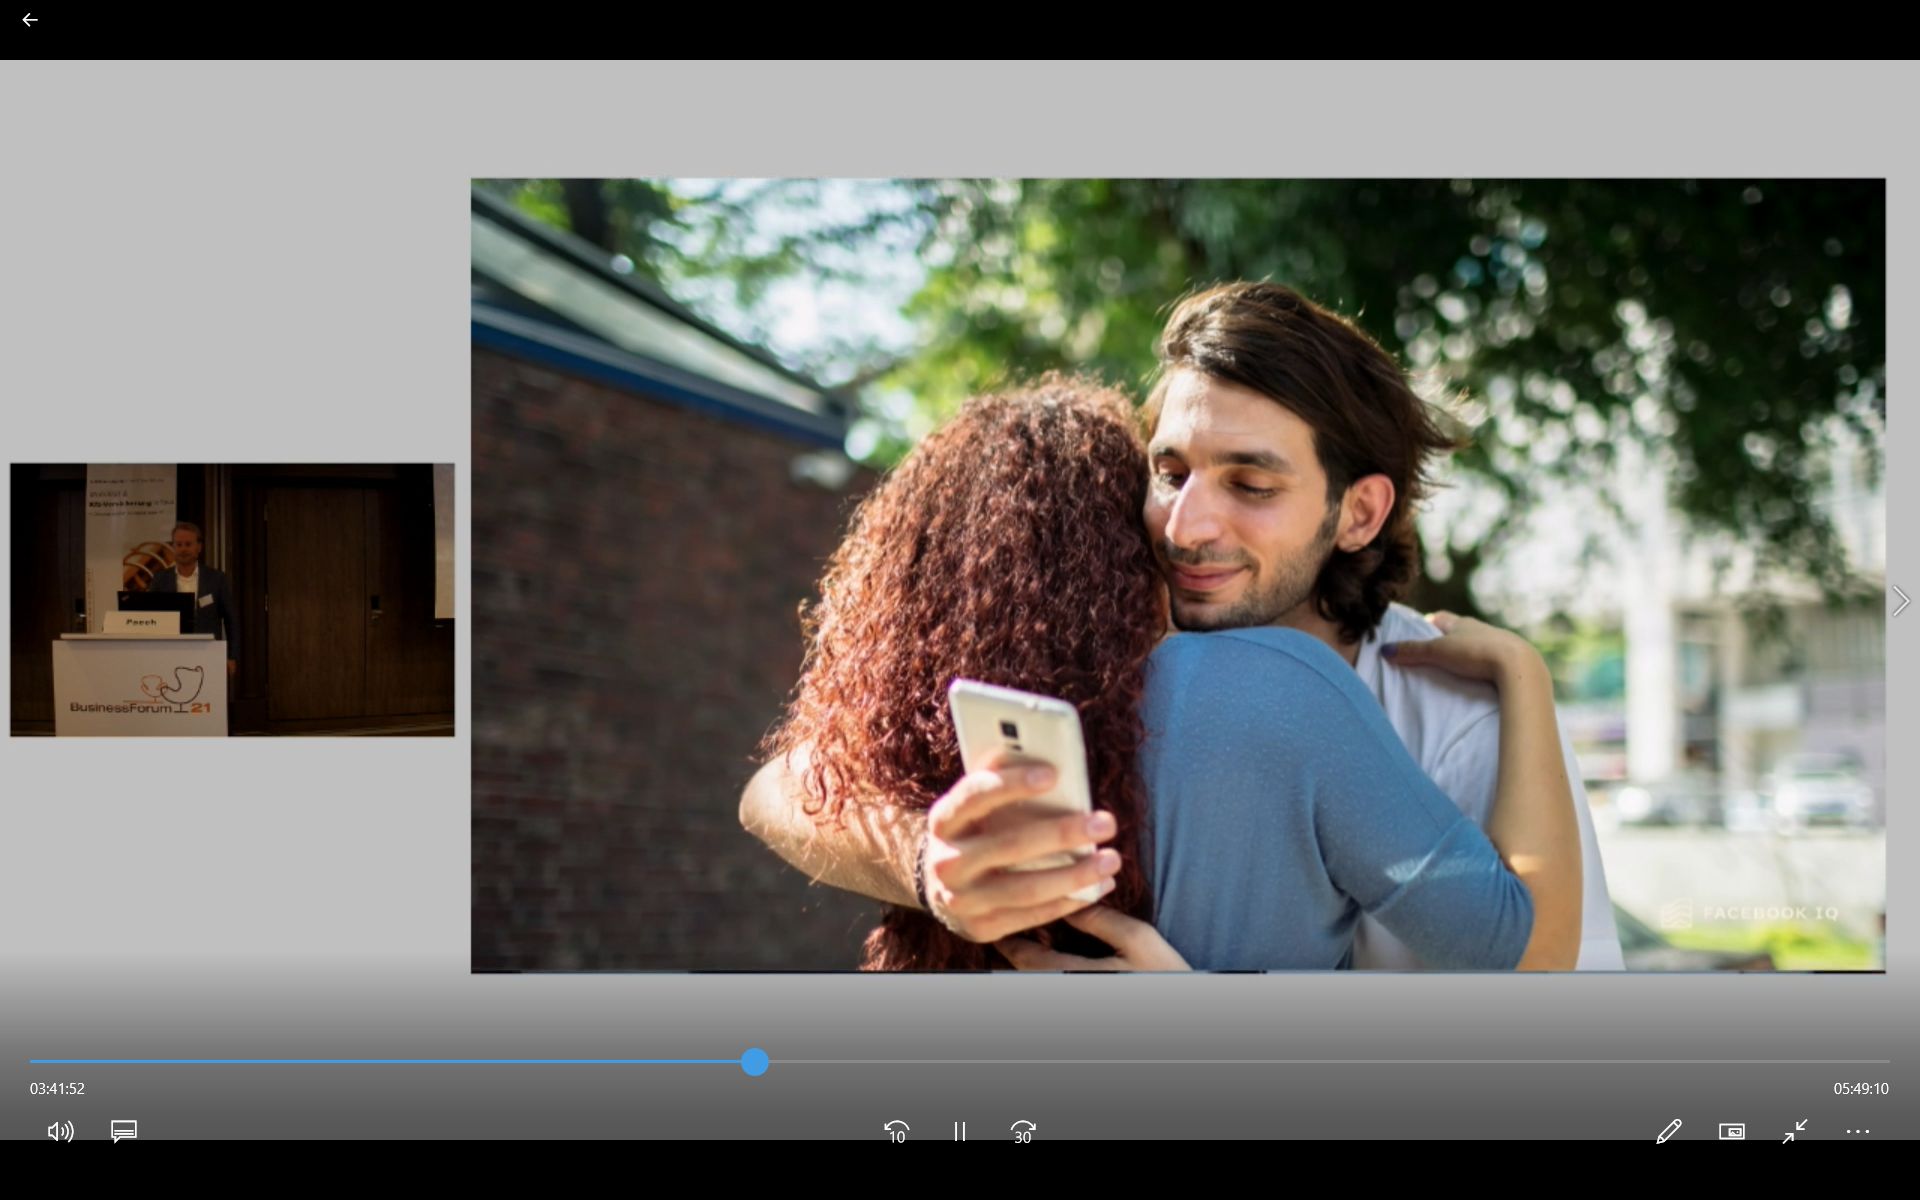
Task: Open the pencil edit menu
Action: 1668,1131
